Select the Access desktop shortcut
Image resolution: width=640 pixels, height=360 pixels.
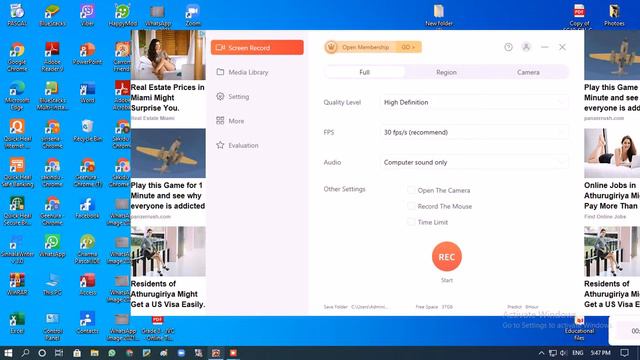[87, 284]
